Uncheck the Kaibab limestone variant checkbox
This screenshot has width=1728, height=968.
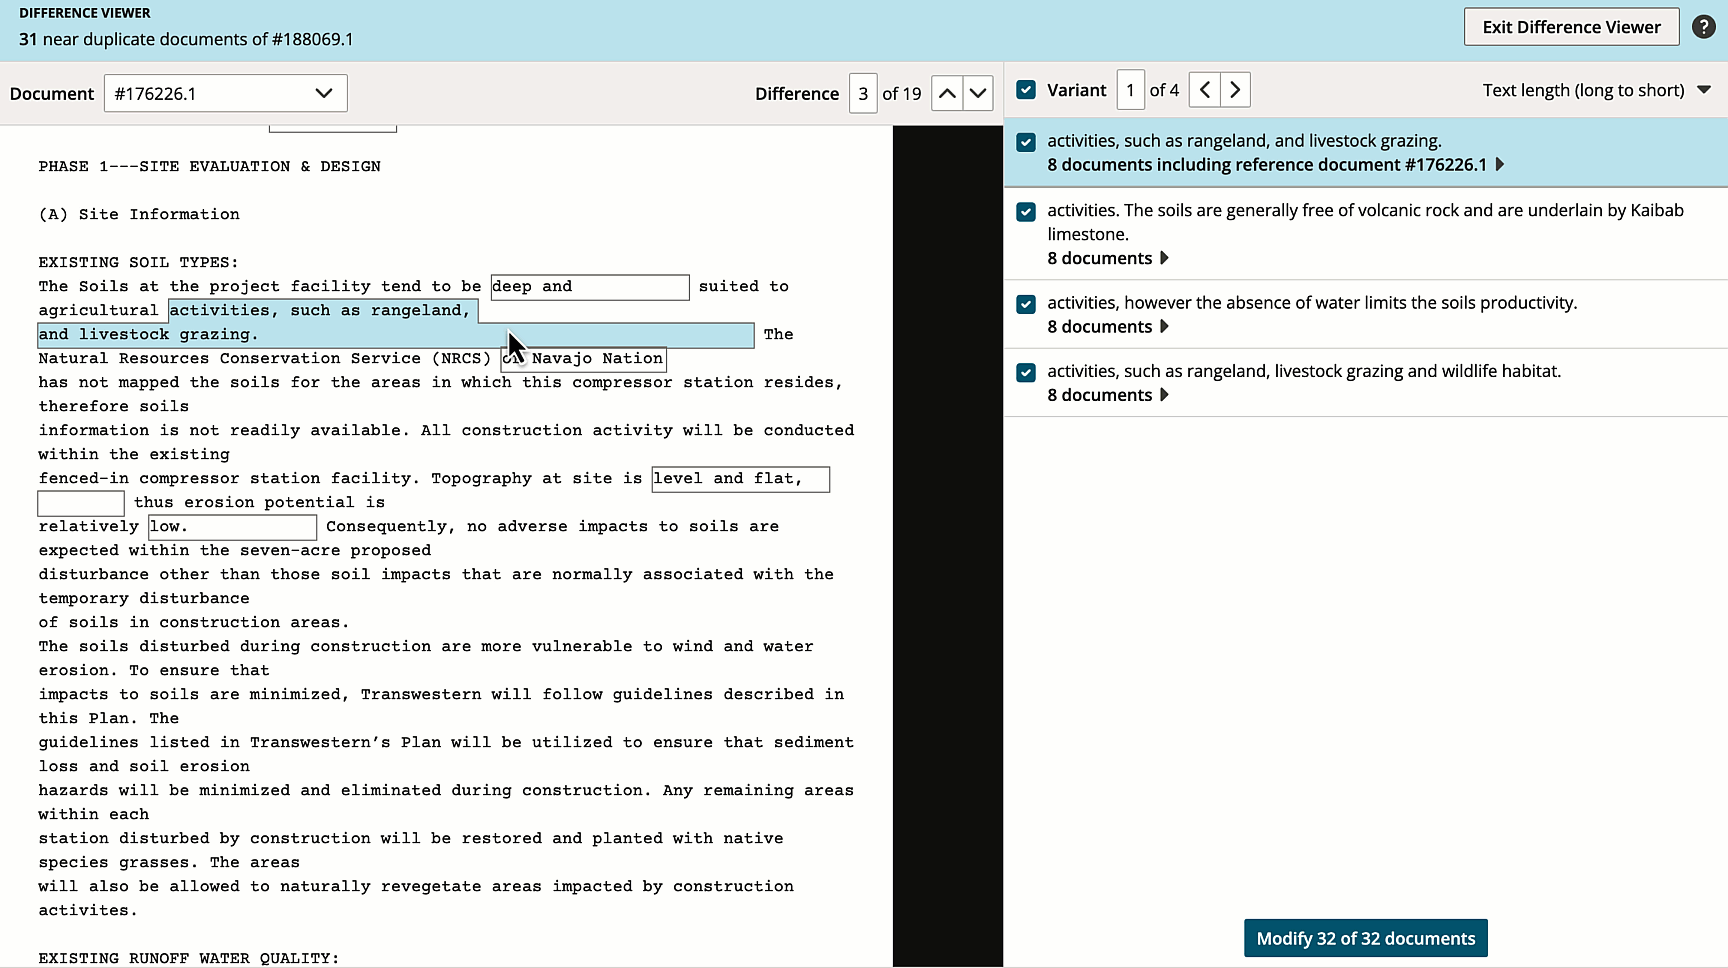pyautogui.click(x=1026, y=212)
